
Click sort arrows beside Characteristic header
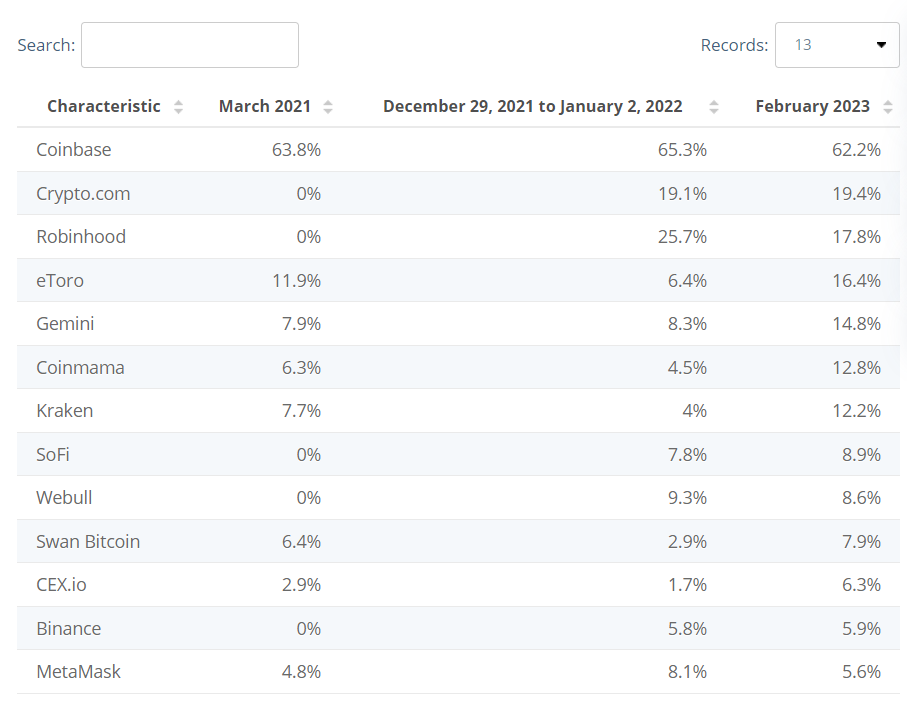coord(178,107)
